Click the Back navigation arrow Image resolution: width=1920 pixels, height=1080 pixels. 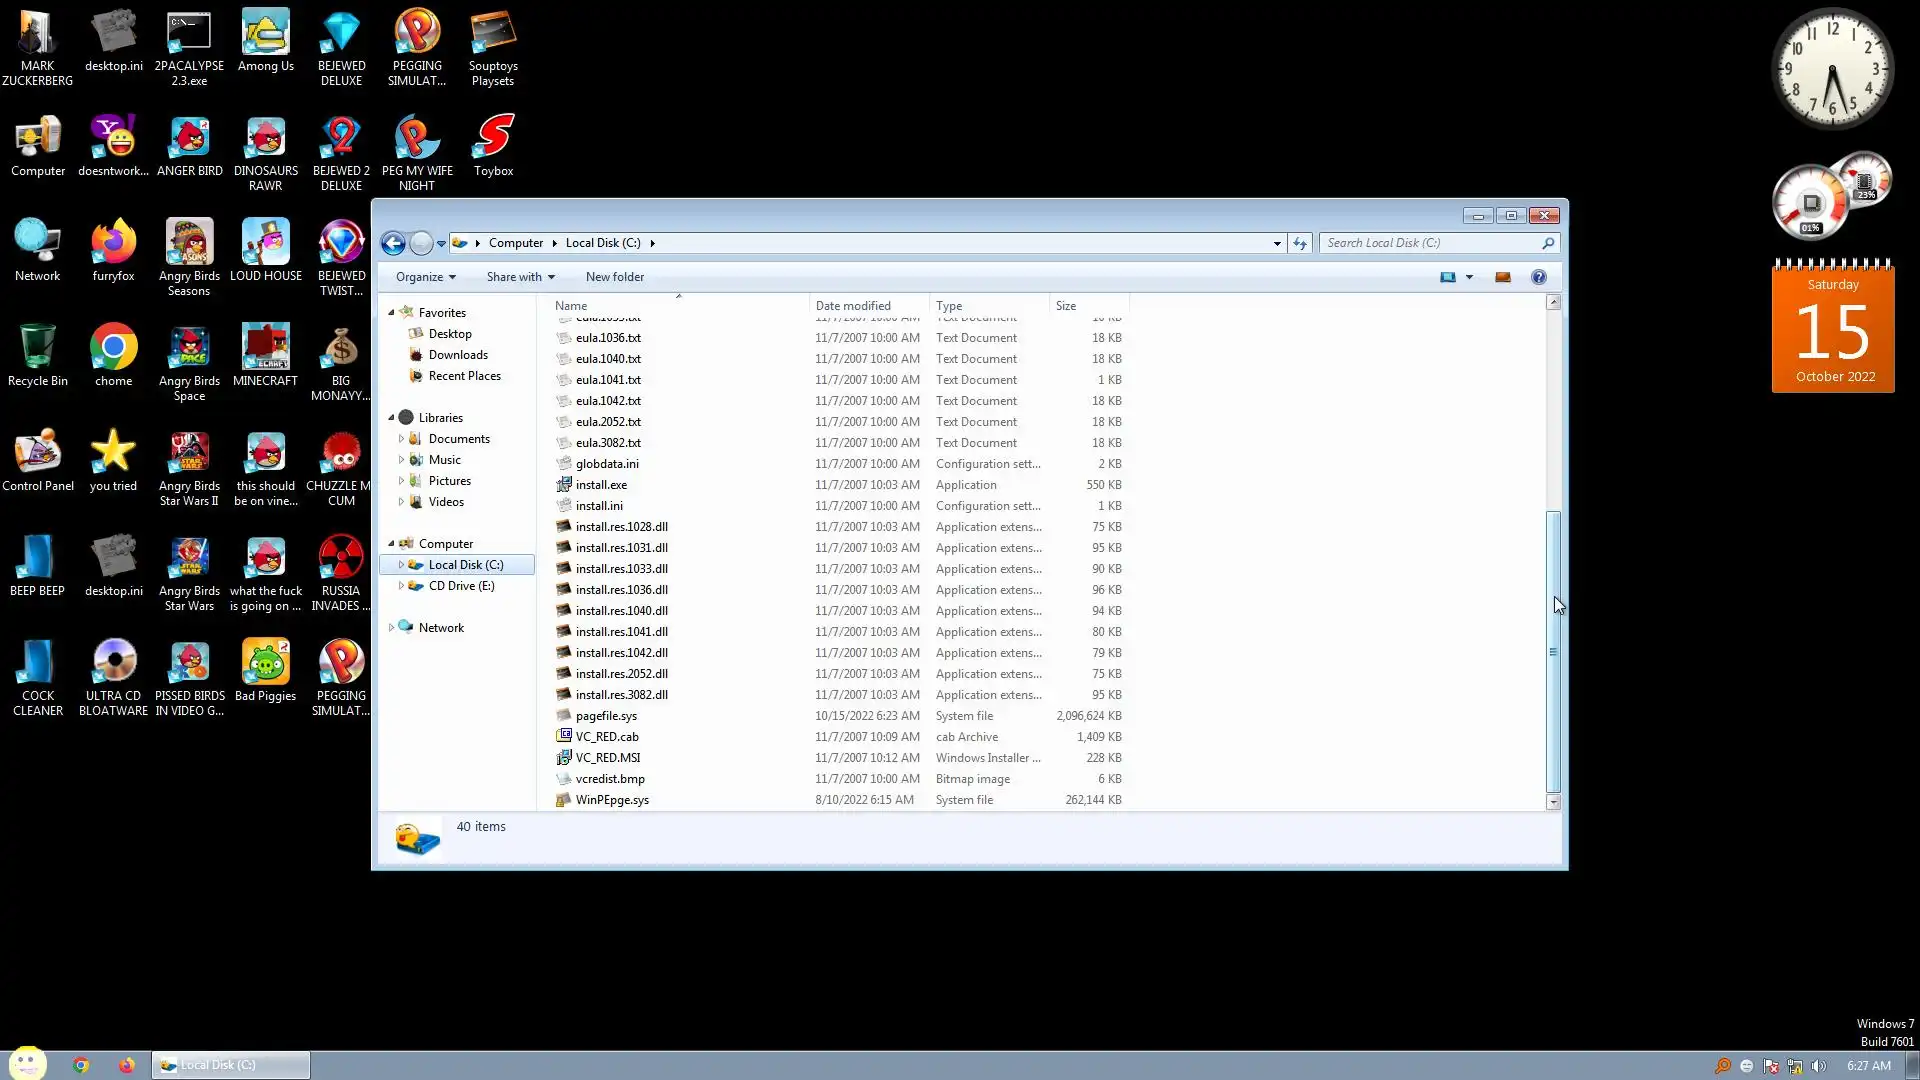(393, 243)
